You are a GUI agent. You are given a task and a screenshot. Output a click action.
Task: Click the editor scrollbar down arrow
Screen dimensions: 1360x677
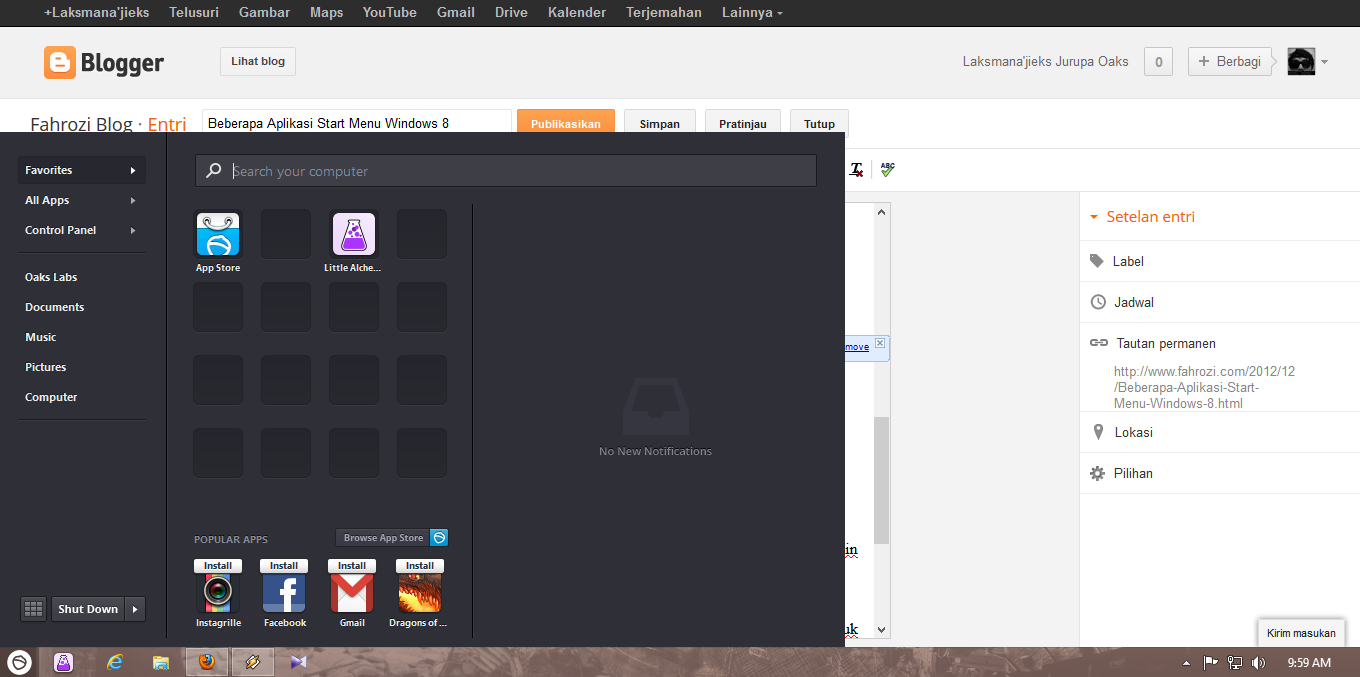(881, 630)
